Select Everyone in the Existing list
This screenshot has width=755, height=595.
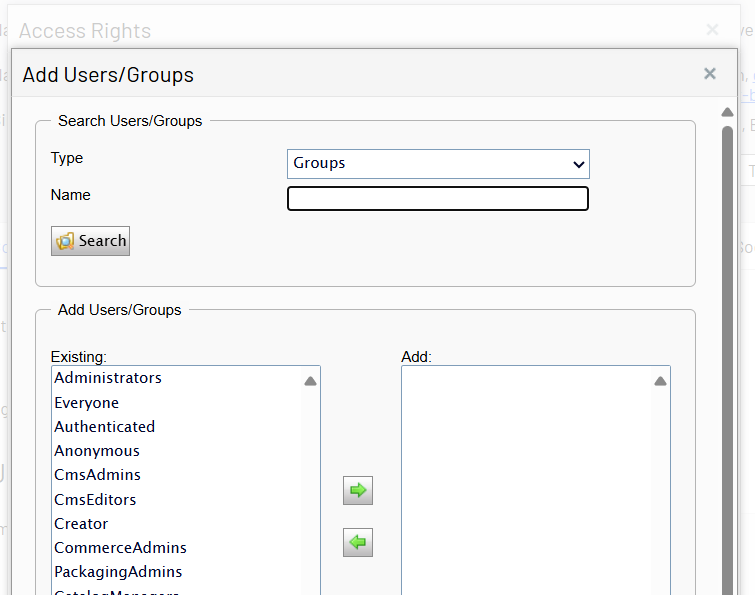click(x=87, y=403)
